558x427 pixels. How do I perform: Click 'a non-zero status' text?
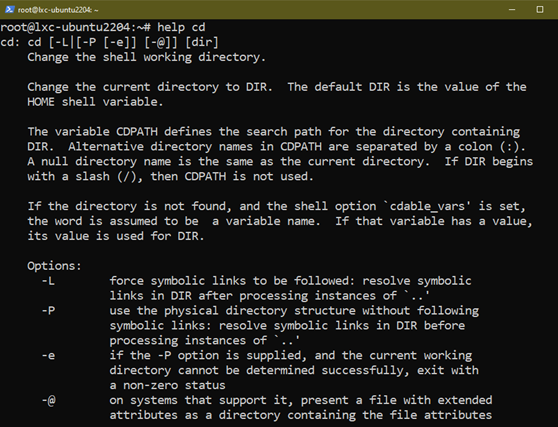coord(167,385)
